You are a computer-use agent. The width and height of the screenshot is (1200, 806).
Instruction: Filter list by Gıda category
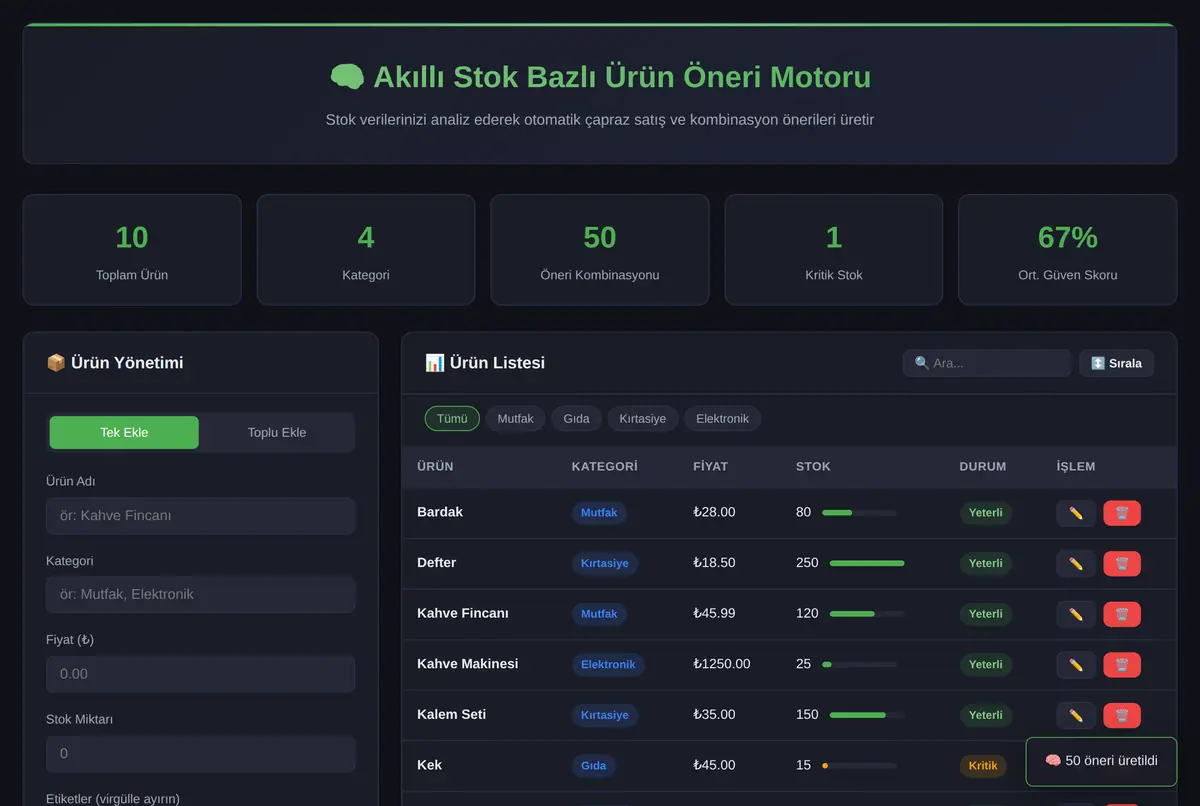coord(576,418)
